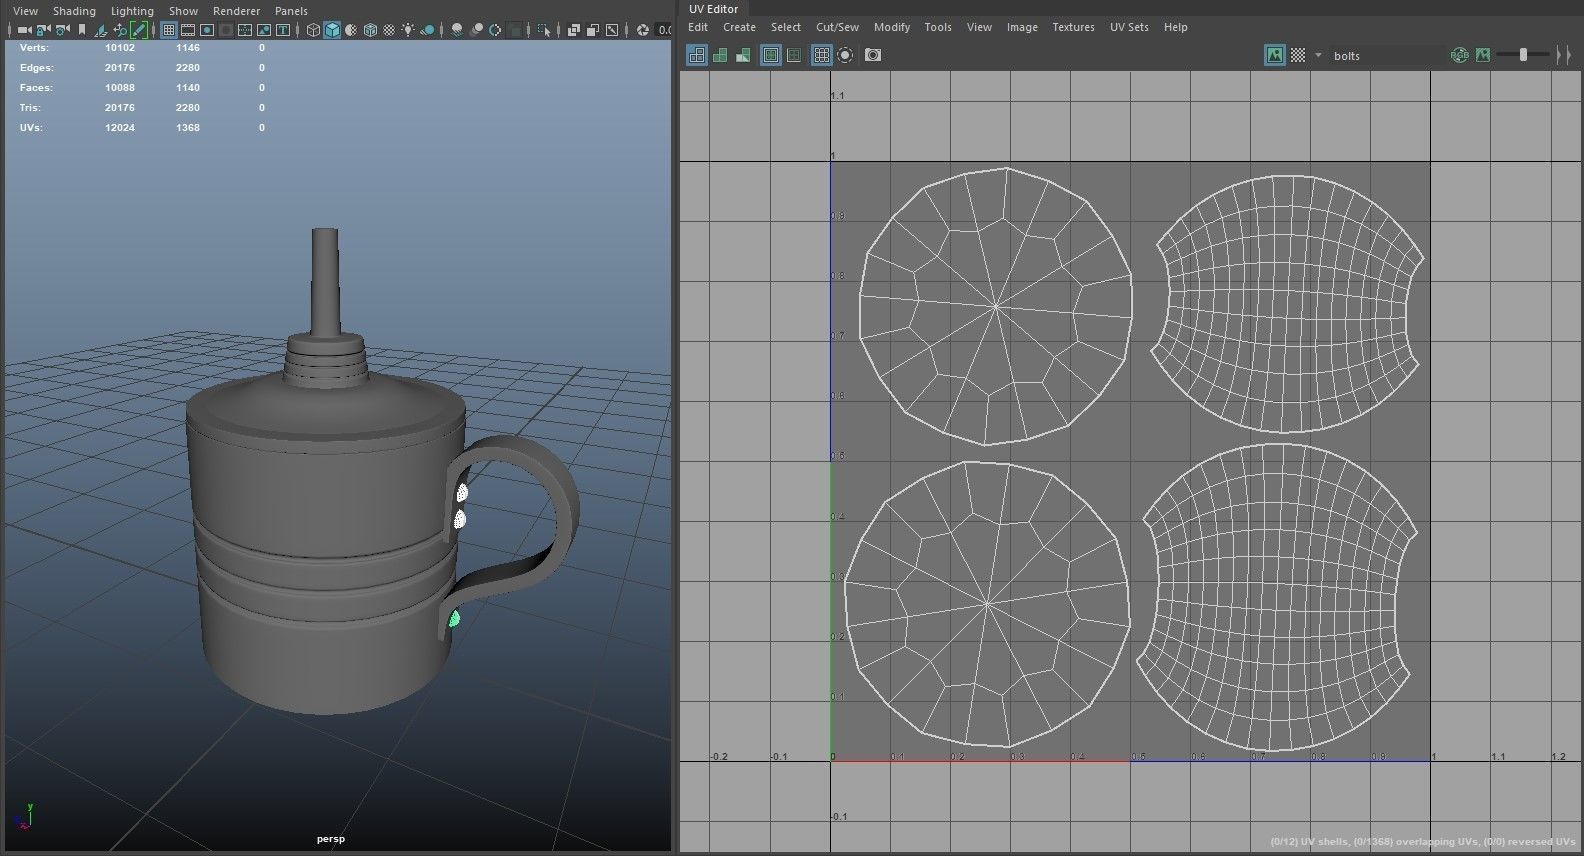
Task: Open the UV Editor Select menu
Action: [785, 27]
